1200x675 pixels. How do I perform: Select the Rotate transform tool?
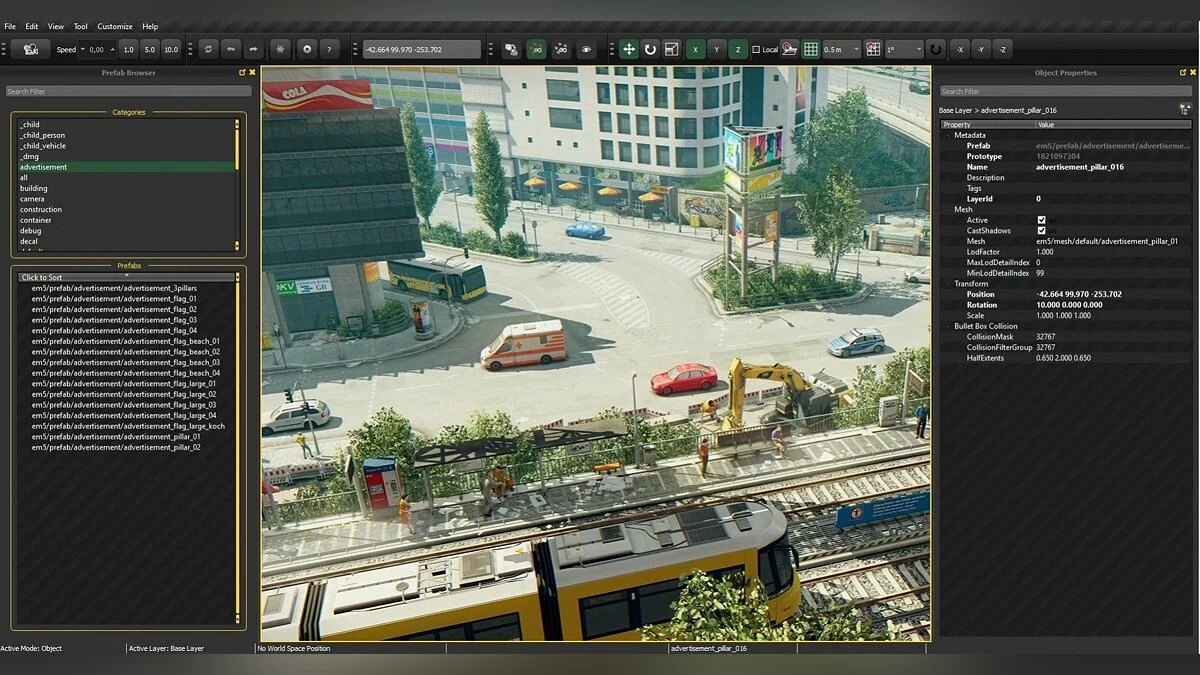(650, 49)
